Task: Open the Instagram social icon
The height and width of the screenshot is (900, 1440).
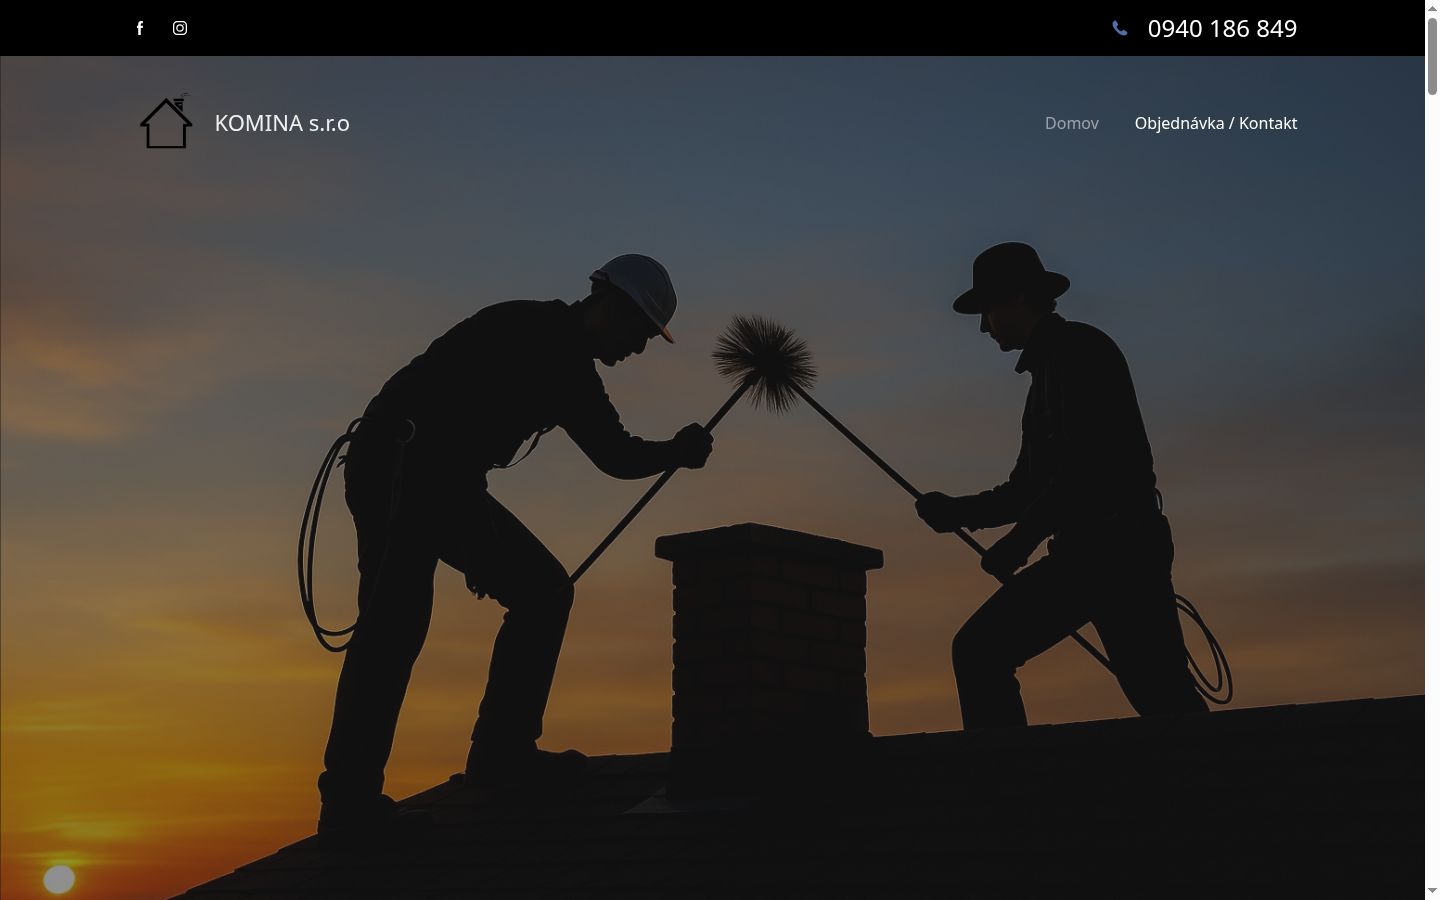Action: [x=180, y=28]
